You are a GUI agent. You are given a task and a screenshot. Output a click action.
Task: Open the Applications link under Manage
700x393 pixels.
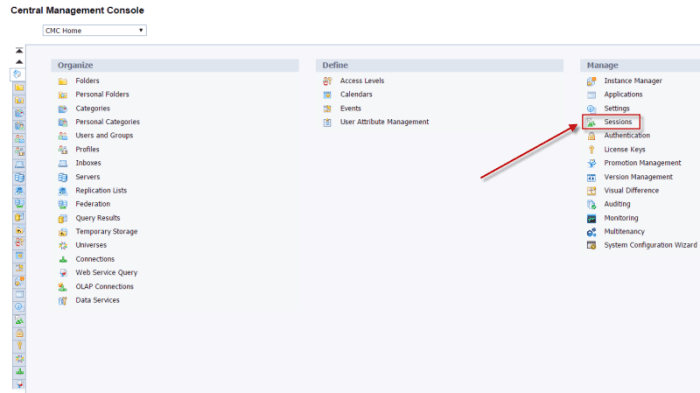click(623, 95)
